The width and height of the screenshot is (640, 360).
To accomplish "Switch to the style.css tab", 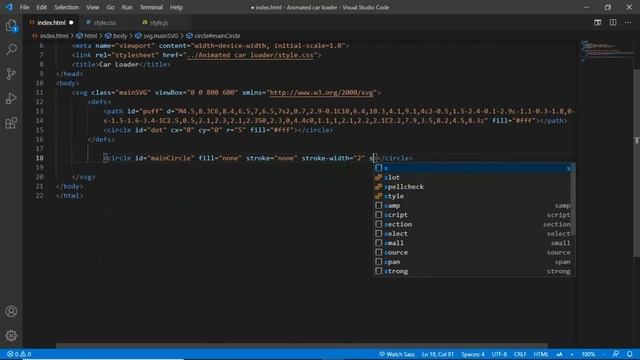I will tap(104, 23).
